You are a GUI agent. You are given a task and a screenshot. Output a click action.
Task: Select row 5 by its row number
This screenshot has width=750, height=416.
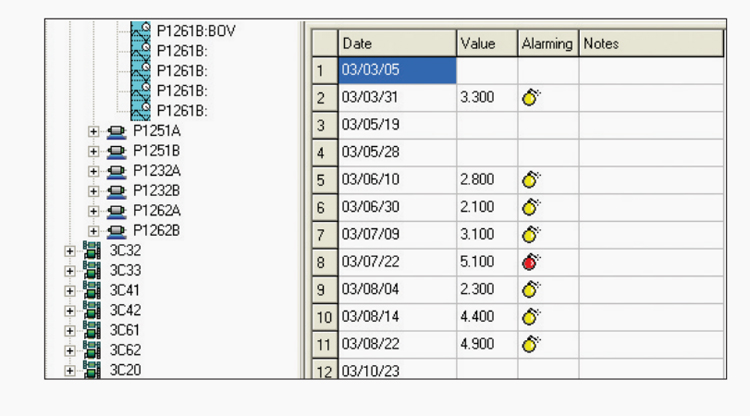pyautogui.click(x=322, y=181)
